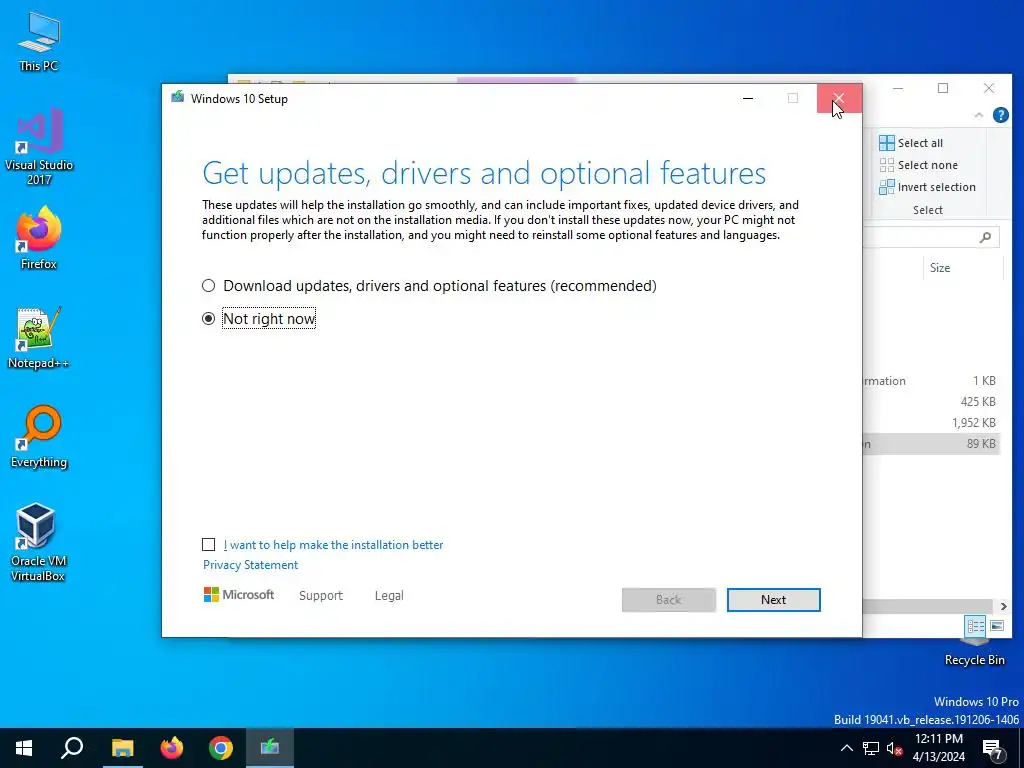This screenshot has height=768, width=1024.
Task: Select the 425 KB file row
Action: tap(931, 402)
